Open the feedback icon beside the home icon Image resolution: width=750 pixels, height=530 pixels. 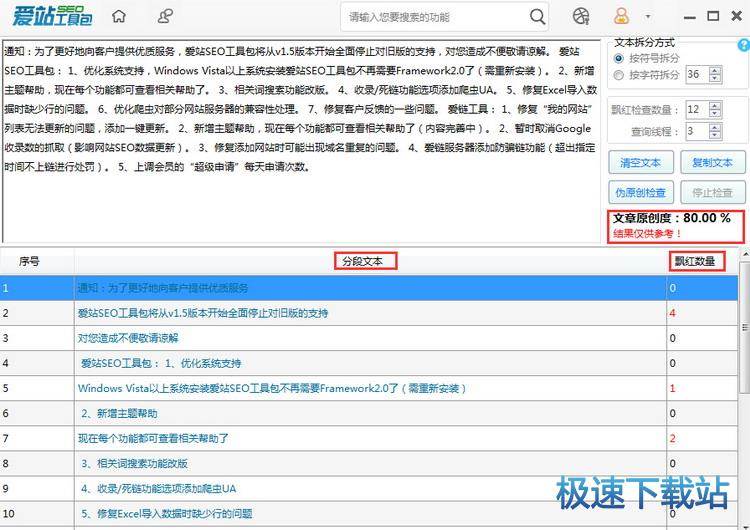165,16
